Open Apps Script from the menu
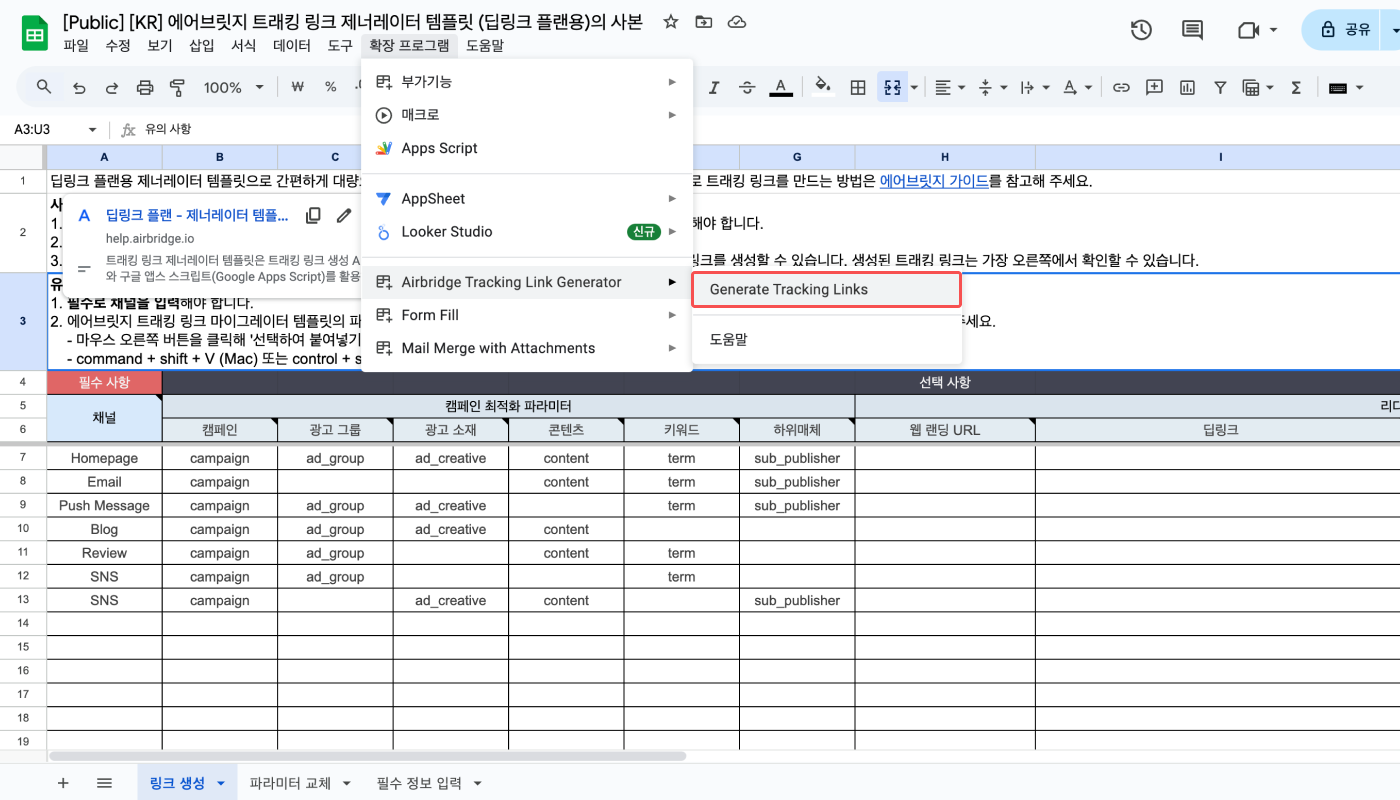The image size is (1400, 800). (x=527, y=148)
